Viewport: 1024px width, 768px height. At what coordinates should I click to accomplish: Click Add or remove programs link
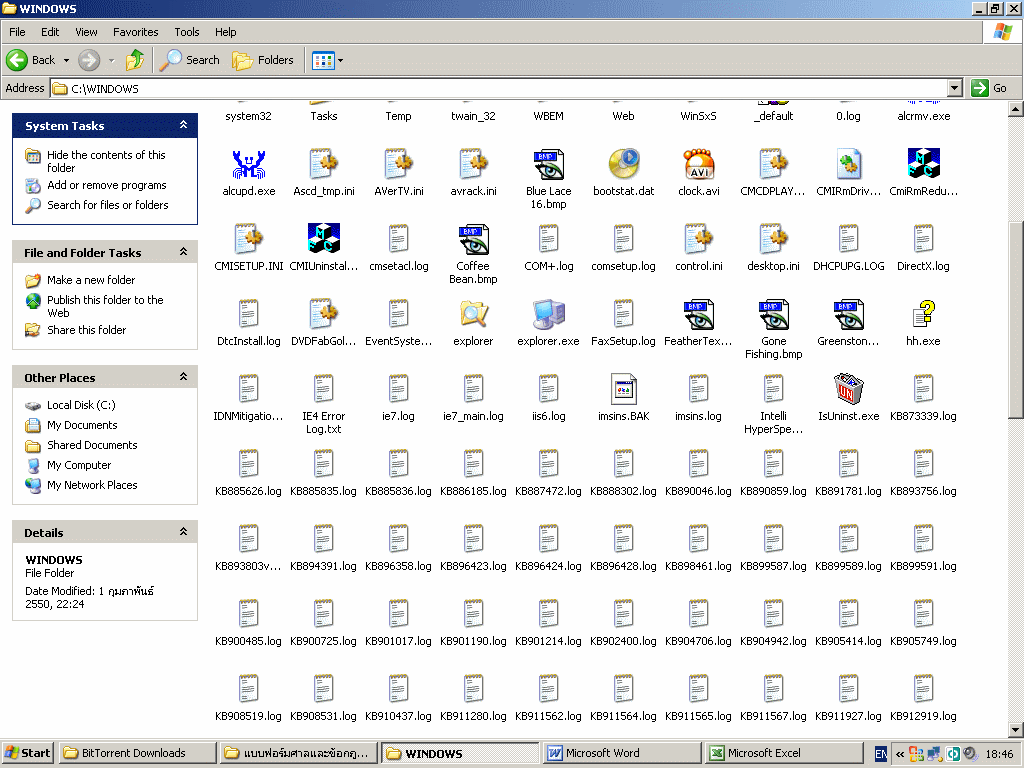click(106, 185)
